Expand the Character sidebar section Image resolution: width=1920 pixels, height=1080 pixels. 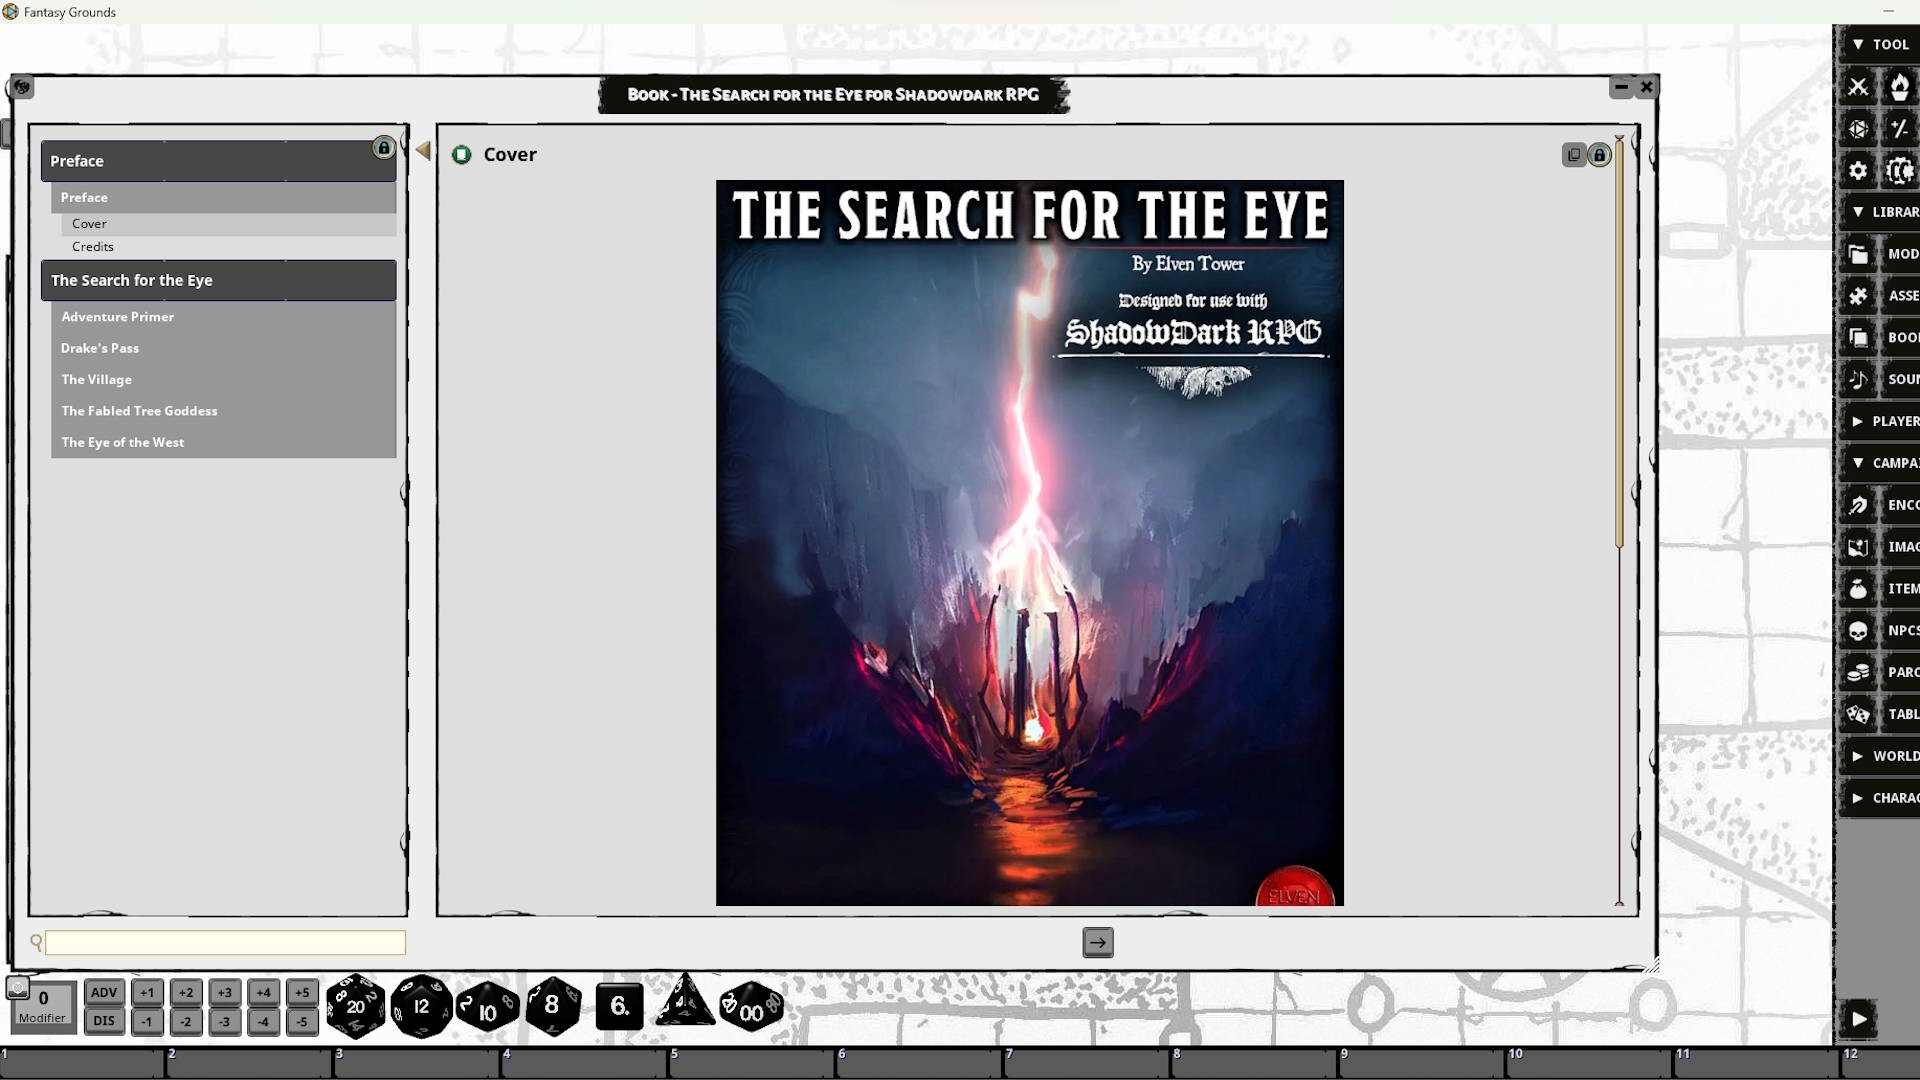[1880, 798]
